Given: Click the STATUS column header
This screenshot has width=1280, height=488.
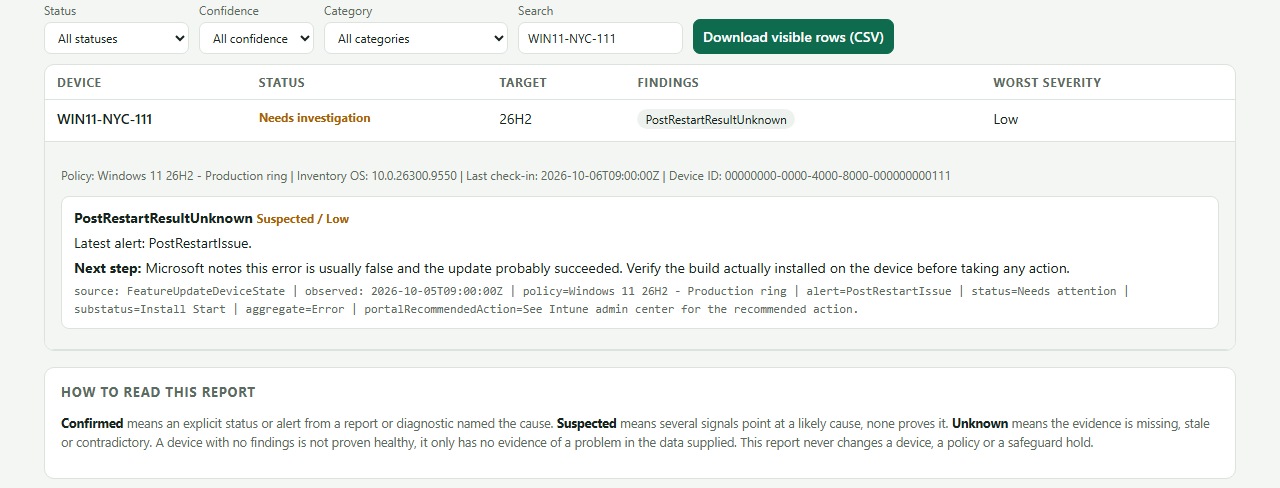Looking at the screenshot, I should (282, 83).
